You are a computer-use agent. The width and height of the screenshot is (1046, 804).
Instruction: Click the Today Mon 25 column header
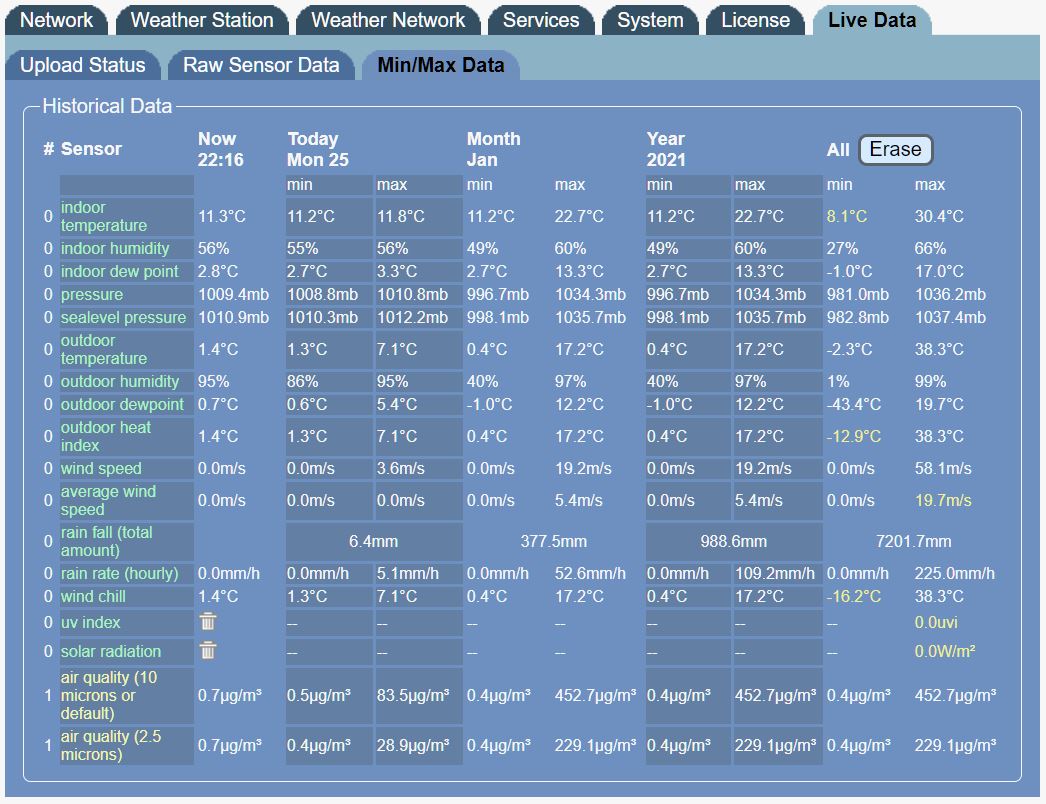coord(318,149)
